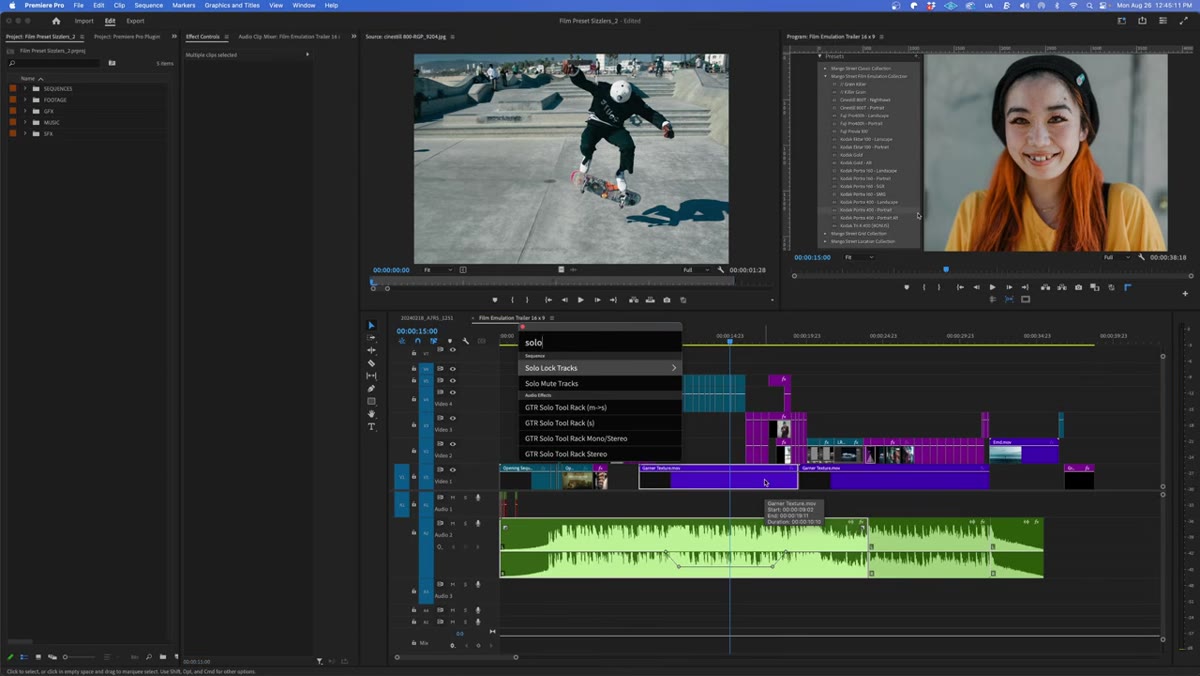
Task: Select the Ripple Edit tool
Action: coord(371,350)
